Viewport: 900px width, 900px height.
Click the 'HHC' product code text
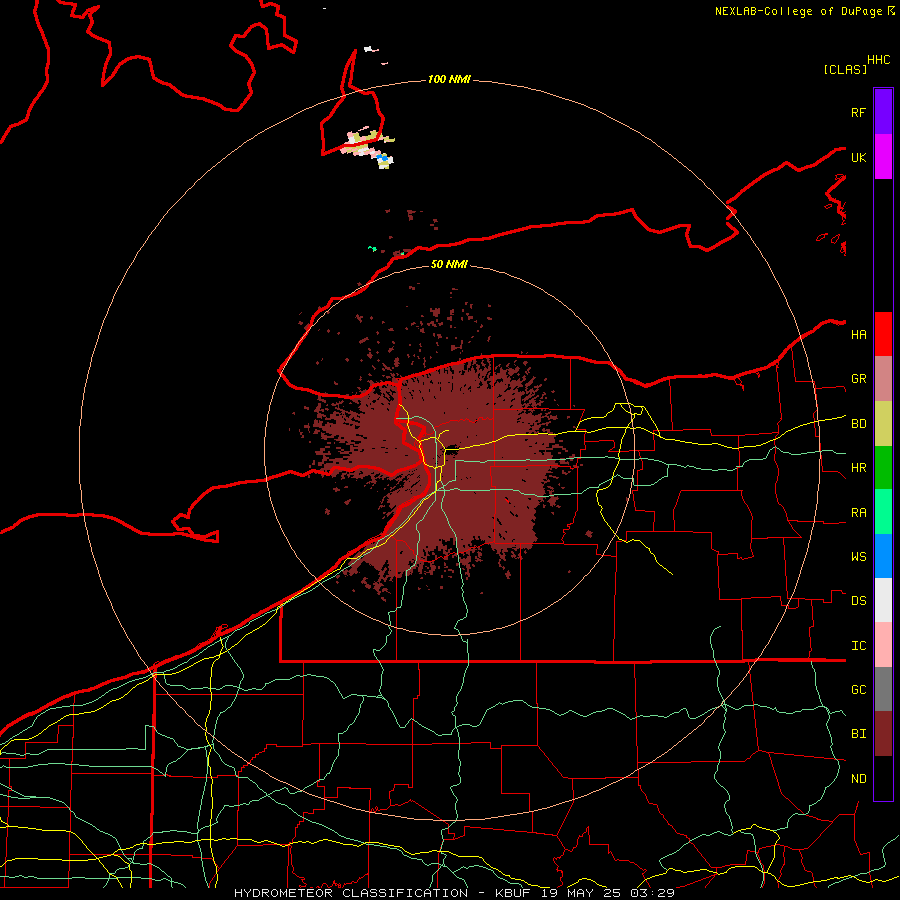coord(878,60)
